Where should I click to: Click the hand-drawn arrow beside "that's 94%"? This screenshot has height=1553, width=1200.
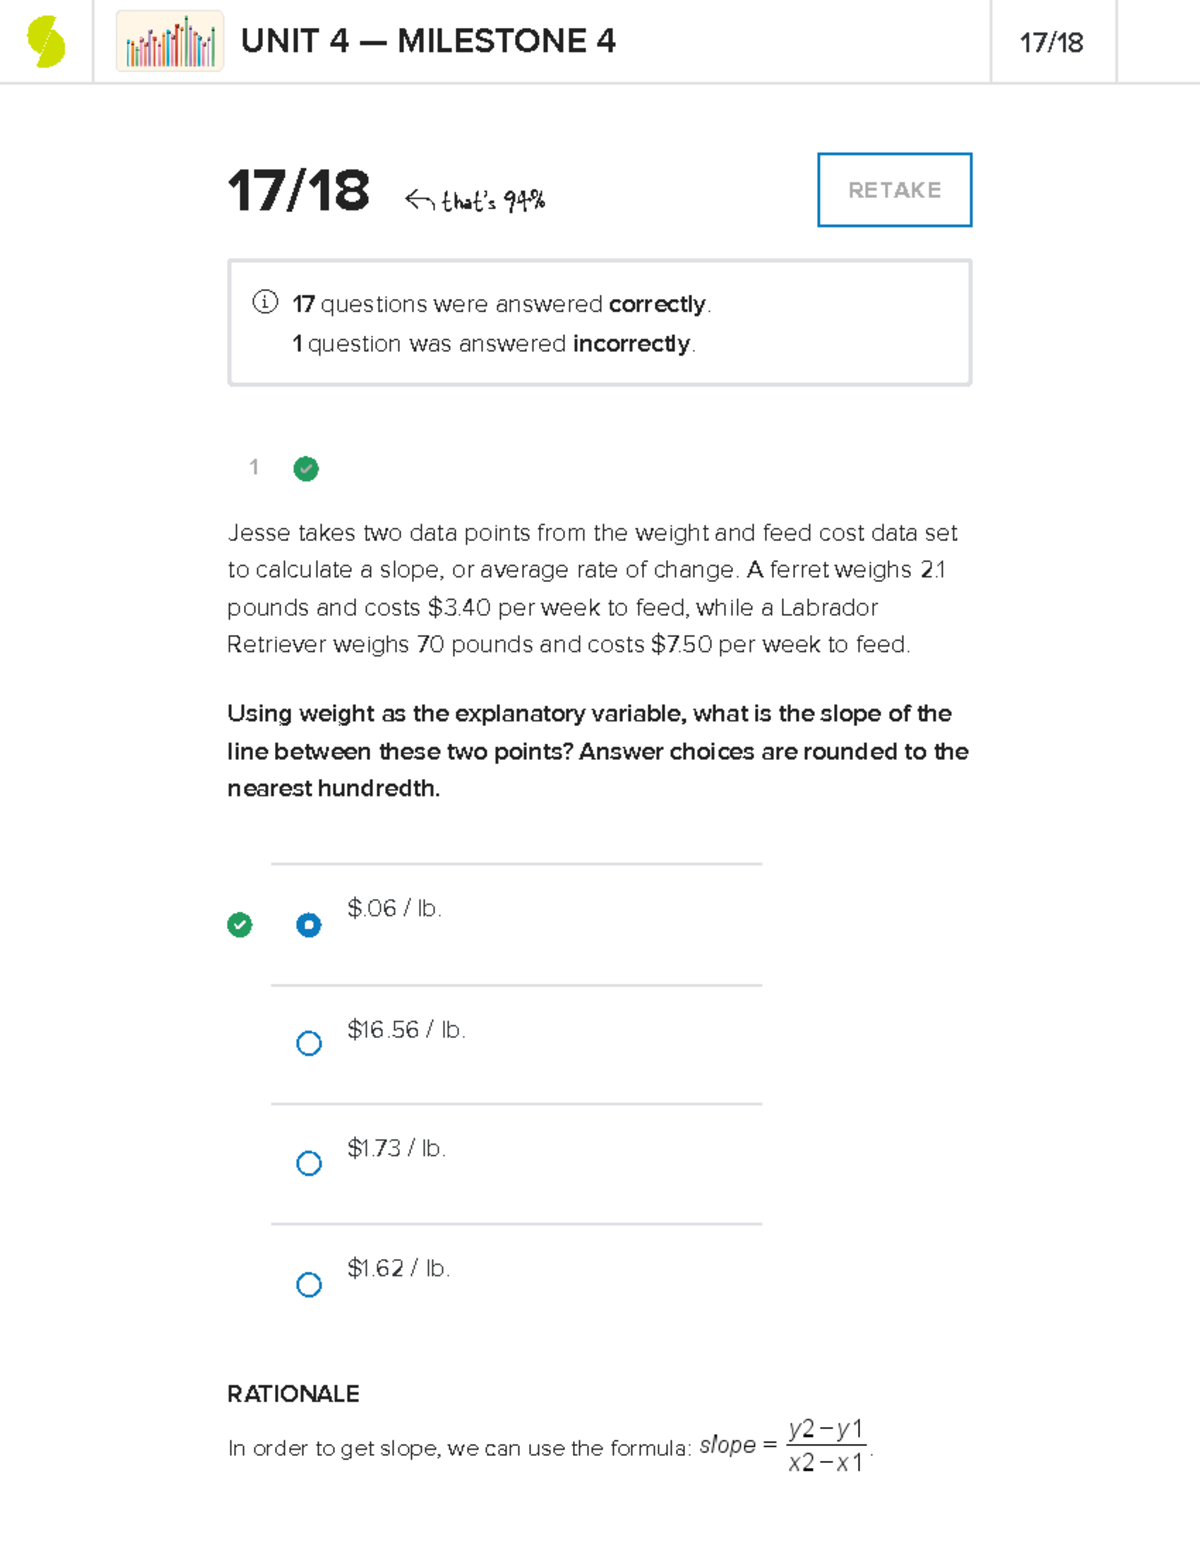pyautogui.click(x=419, y=200)
